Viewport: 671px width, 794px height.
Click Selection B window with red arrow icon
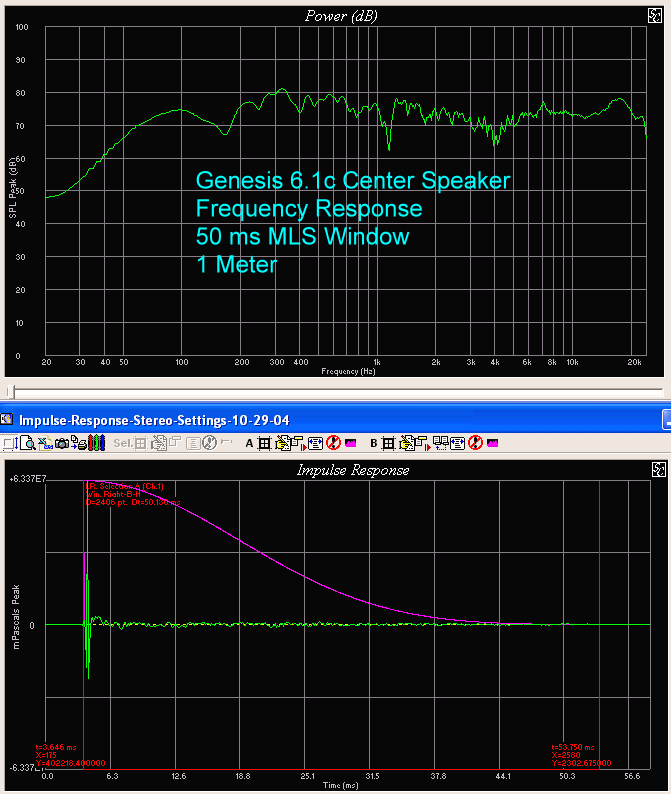click(423, 444)
